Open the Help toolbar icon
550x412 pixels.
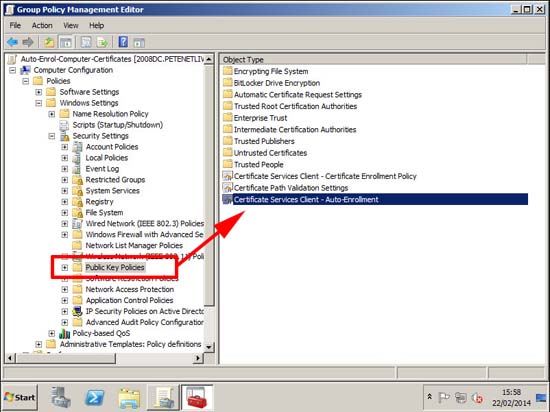coord(123,42)
